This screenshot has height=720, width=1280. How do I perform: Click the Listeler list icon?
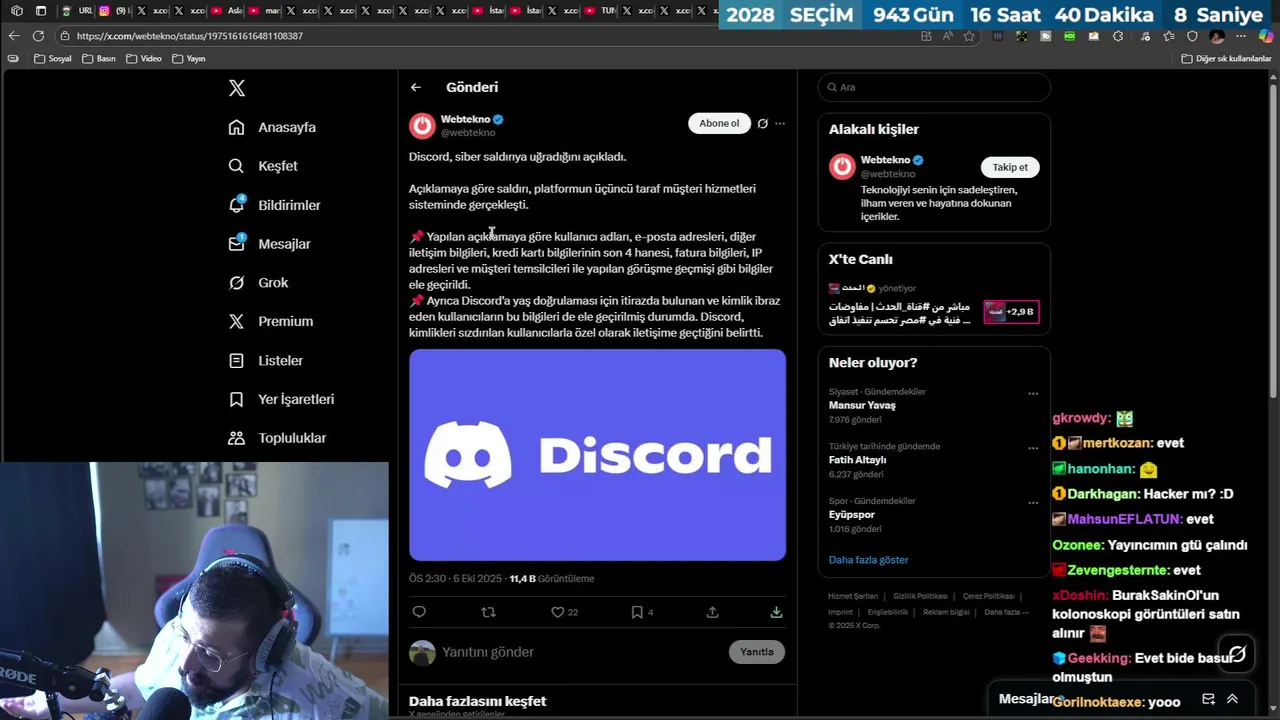(x=236, y=360)
